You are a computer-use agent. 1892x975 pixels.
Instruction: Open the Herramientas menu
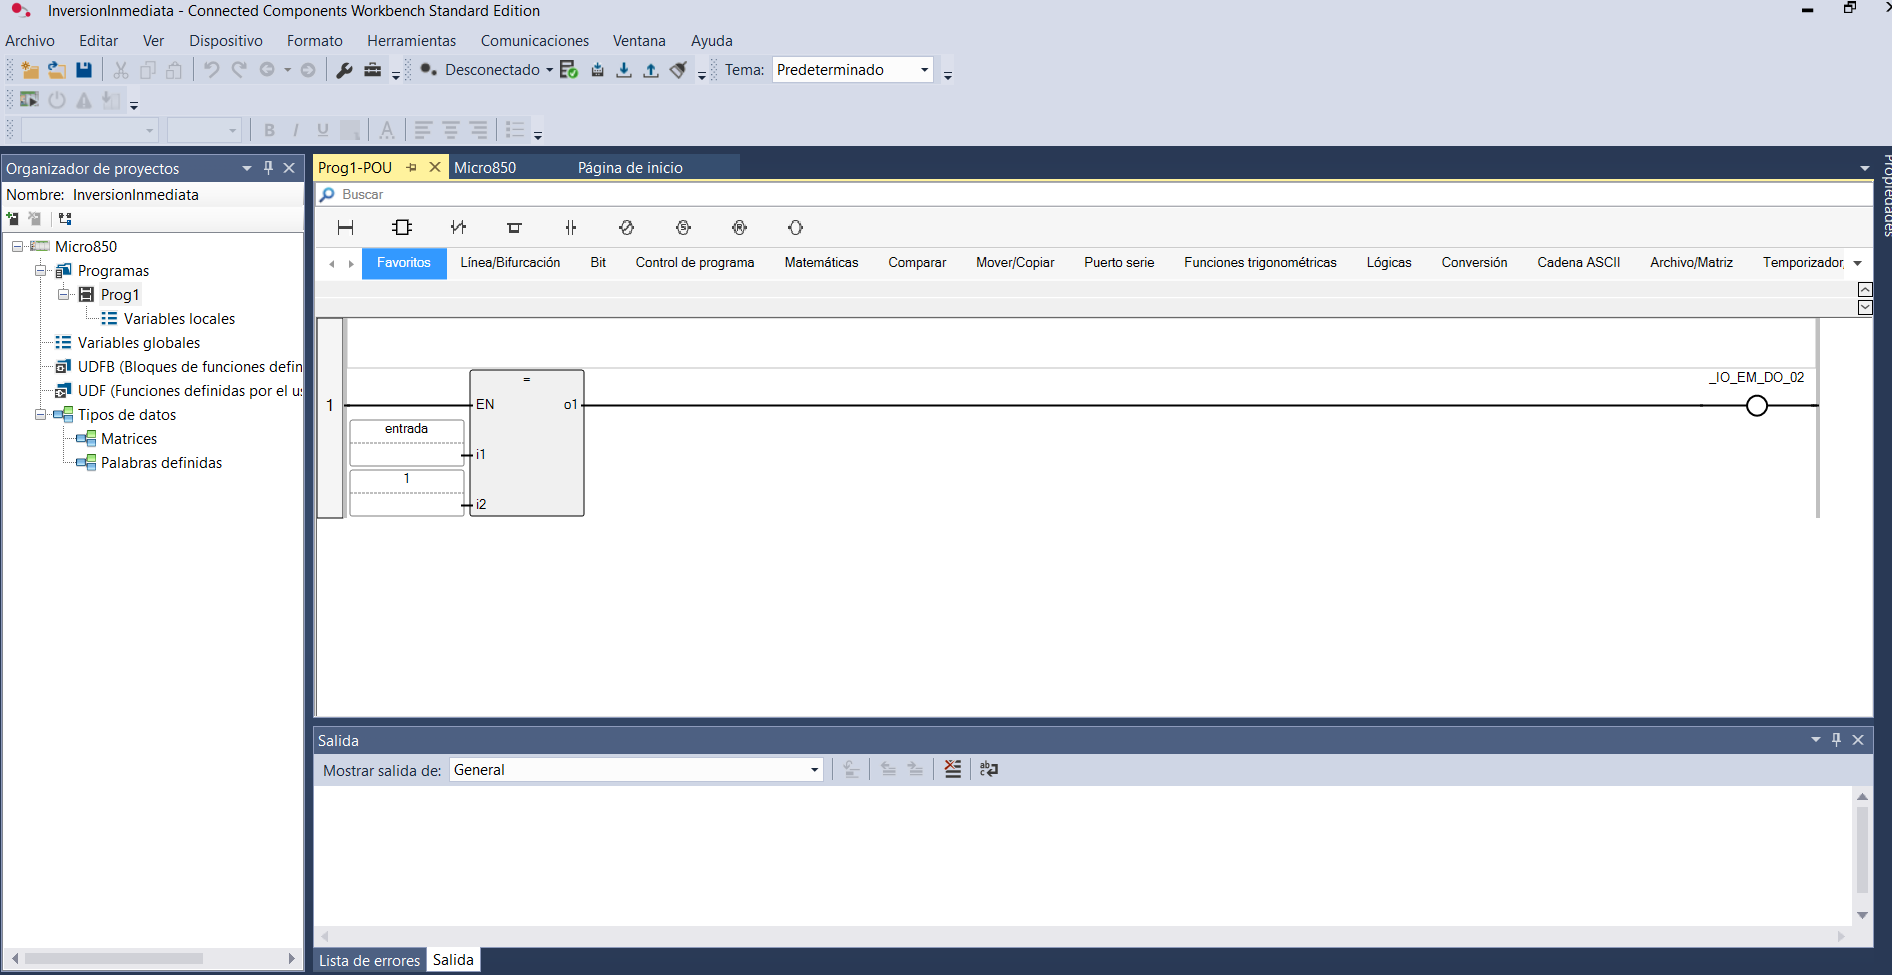point(411,41)
